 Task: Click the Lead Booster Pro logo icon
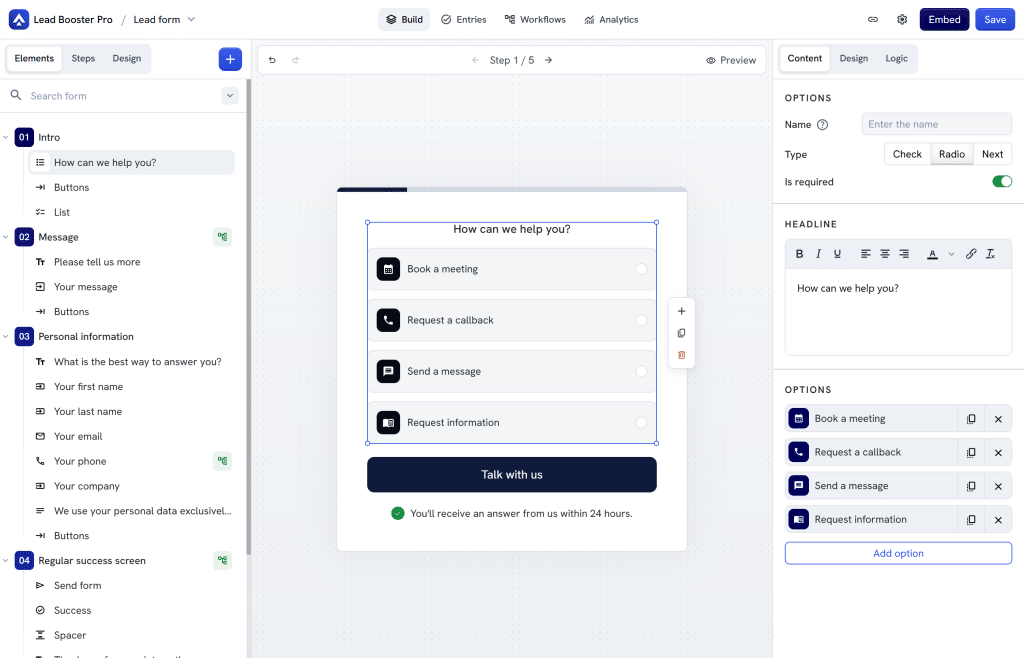[19, 20]
